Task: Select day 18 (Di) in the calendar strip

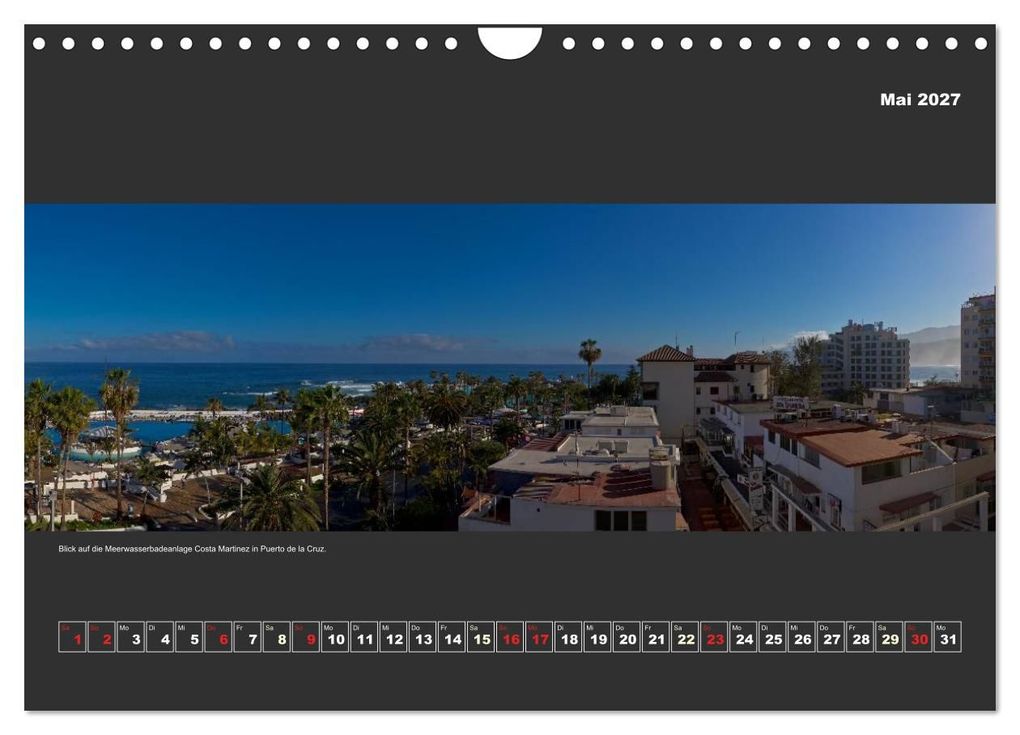Action: coord(569,637)
